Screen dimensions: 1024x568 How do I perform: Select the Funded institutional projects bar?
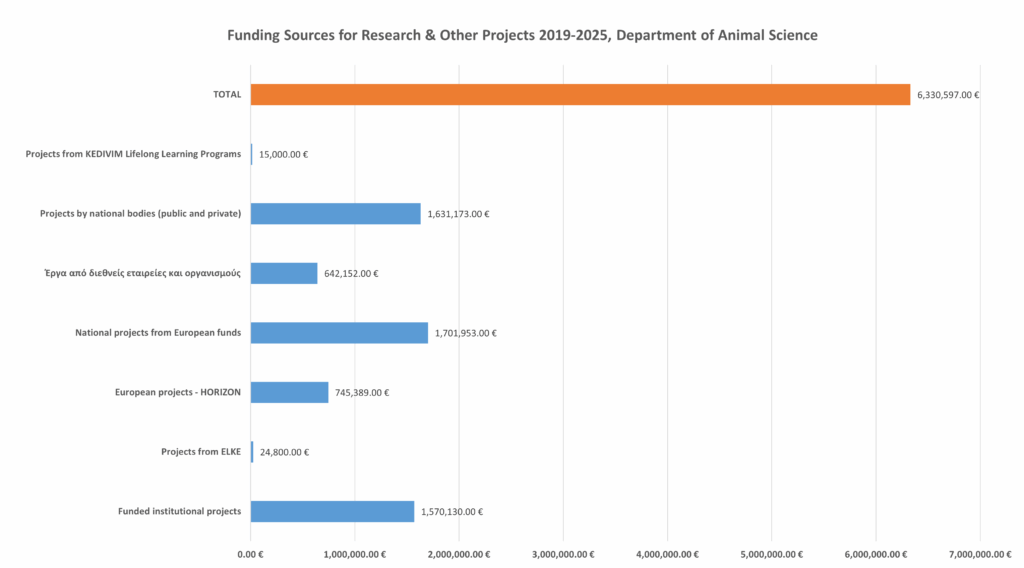[332, 511]
